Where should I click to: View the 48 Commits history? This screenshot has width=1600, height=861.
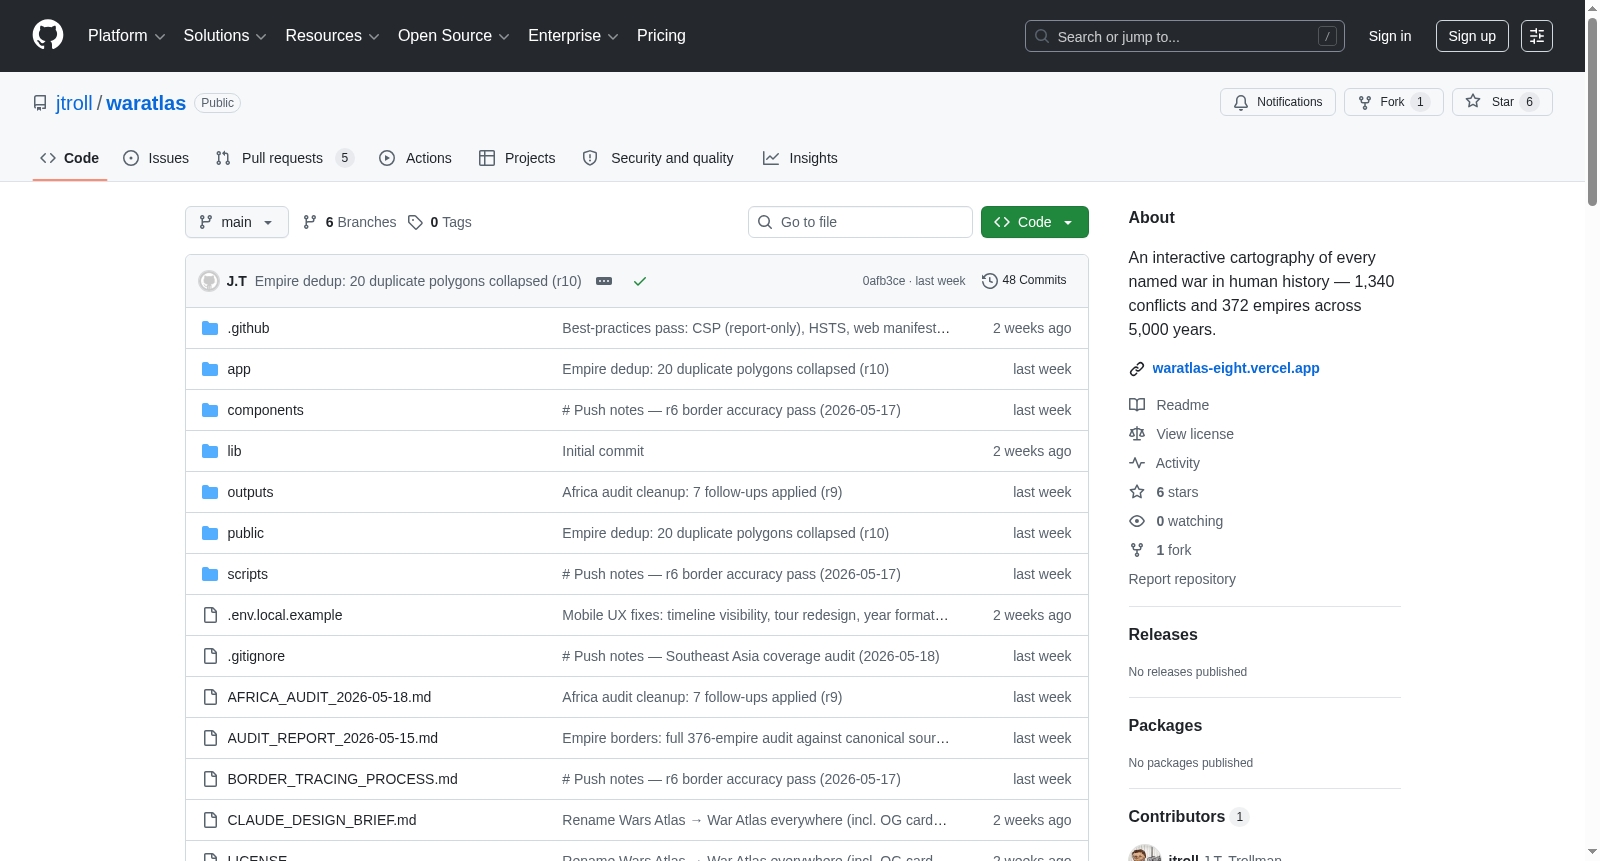pos(1025,281)
